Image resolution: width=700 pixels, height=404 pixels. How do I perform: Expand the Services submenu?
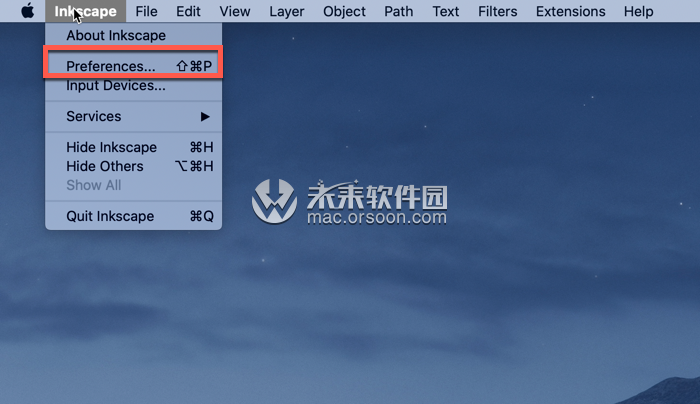tap(133, 117)
